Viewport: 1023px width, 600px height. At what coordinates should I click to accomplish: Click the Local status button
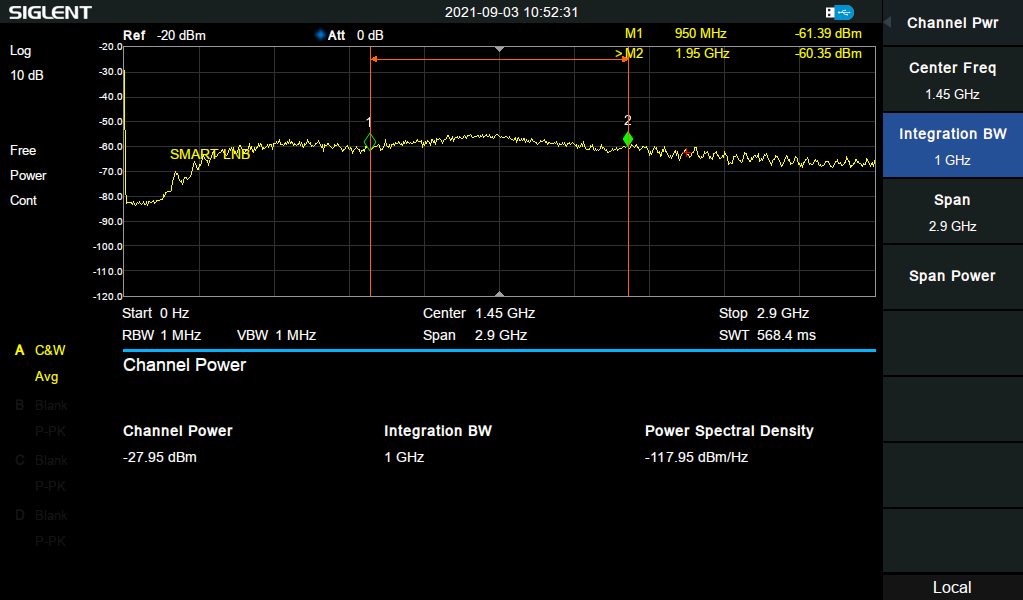pos(952,587)
